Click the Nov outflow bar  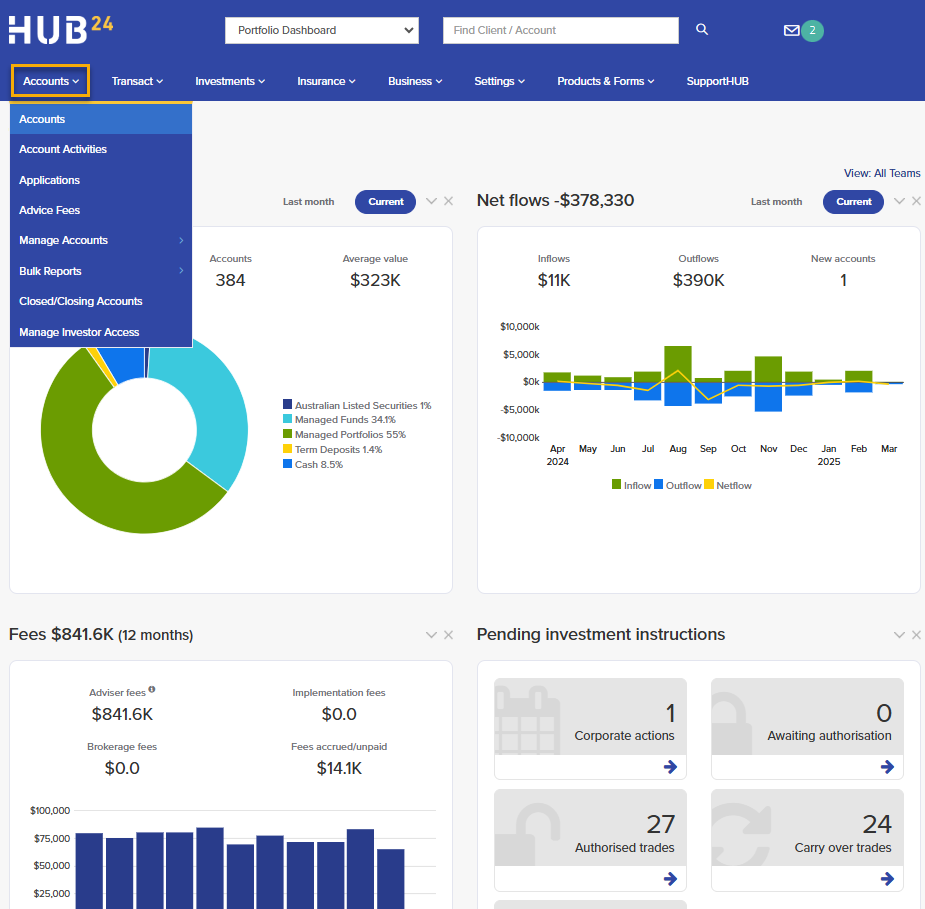click(768, 397)
